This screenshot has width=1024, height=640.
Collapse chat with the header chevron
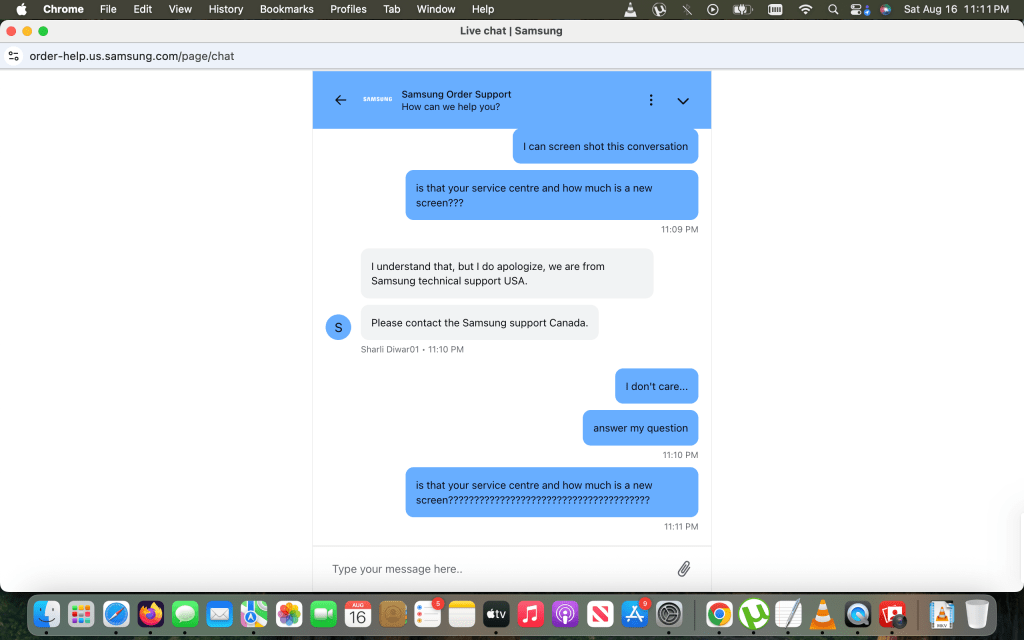click(x=683, y=100)
